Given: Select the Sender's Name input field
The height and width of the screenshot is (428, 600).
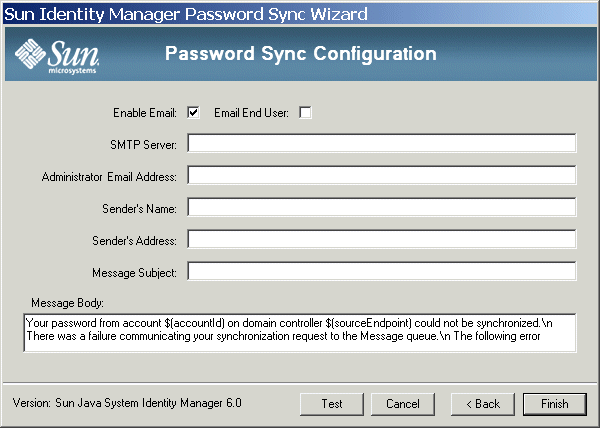Looking at the screenshot, I should pos(382,207).
